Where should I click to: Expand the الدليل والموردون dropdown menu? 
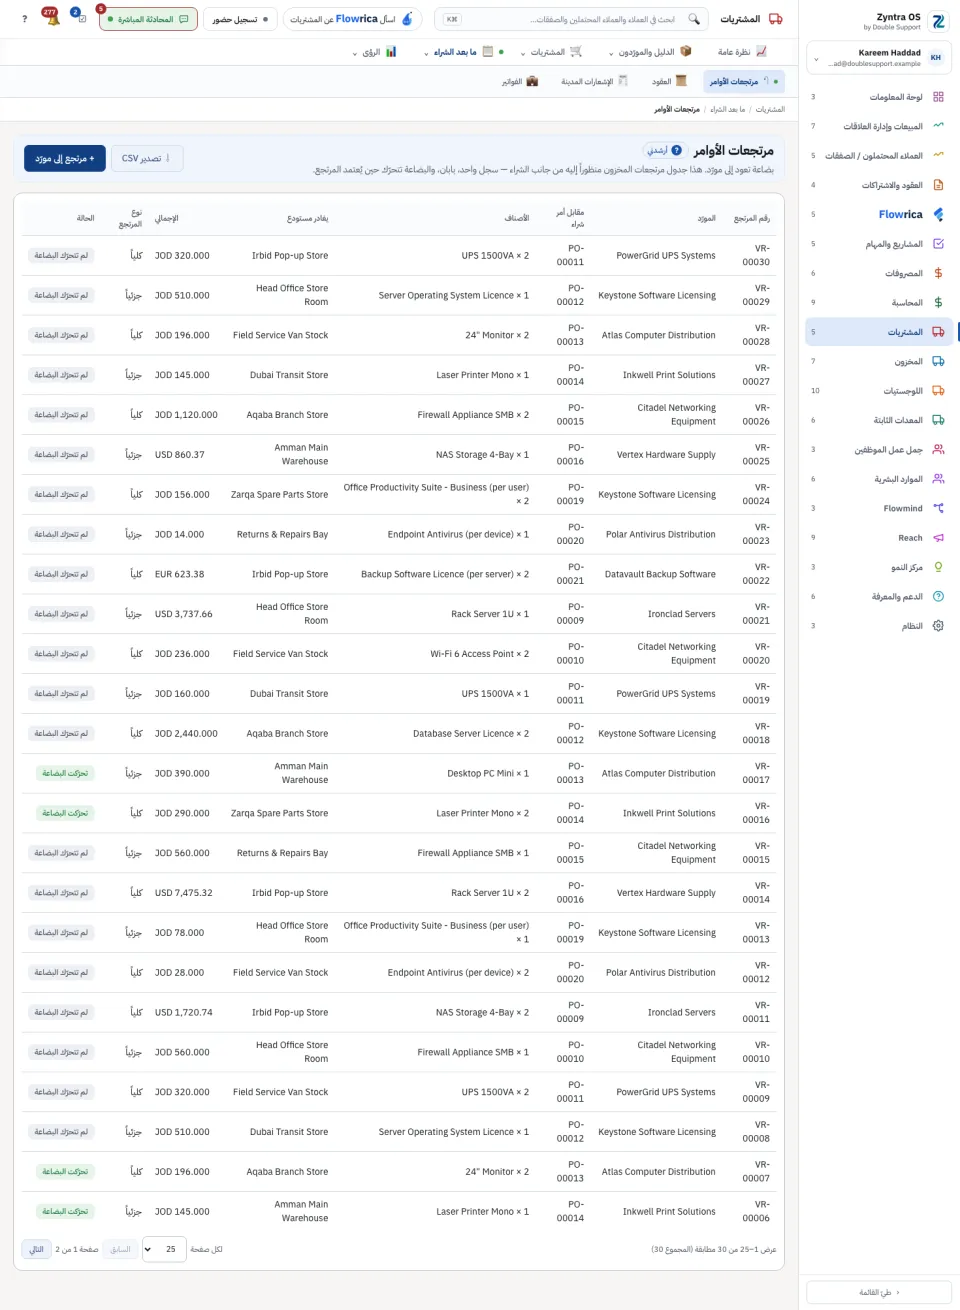[x=650, y=52]
